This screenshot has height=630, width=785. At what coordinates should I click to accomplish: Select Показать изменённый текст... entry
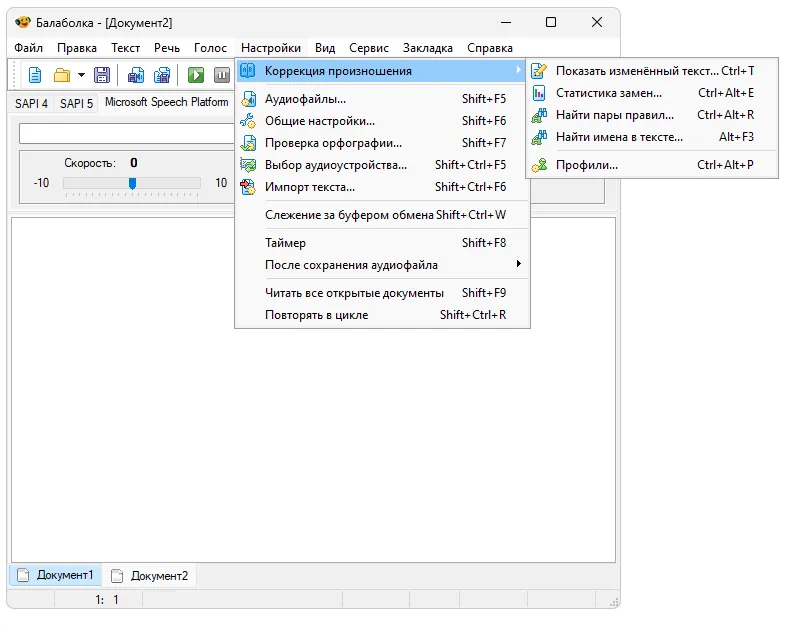(652, 71)
